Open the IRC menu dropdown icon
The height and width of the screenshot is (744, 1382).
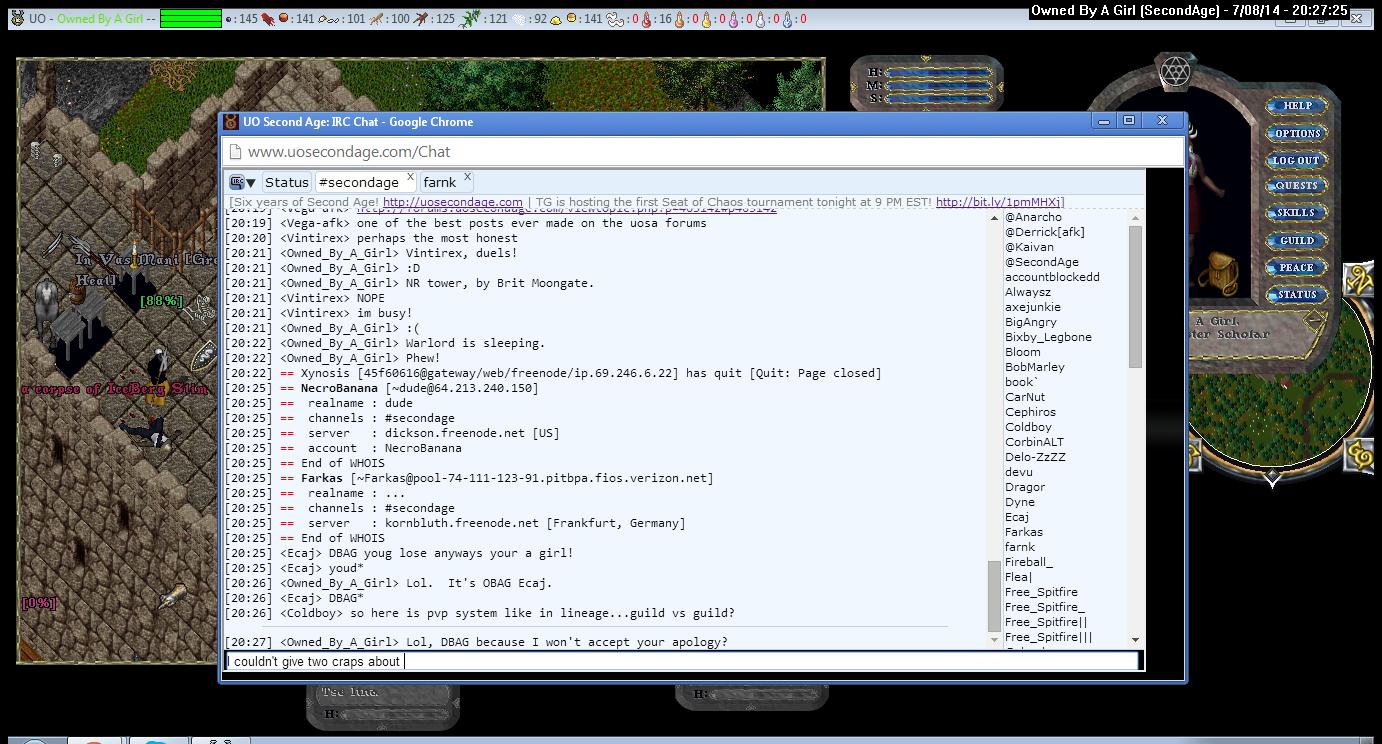point(243,182)
